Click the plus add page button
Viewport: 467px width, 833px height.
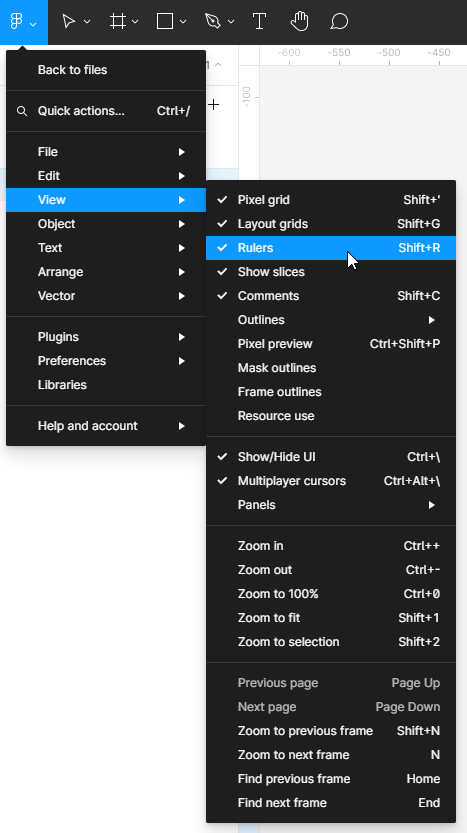click(214, 105)
